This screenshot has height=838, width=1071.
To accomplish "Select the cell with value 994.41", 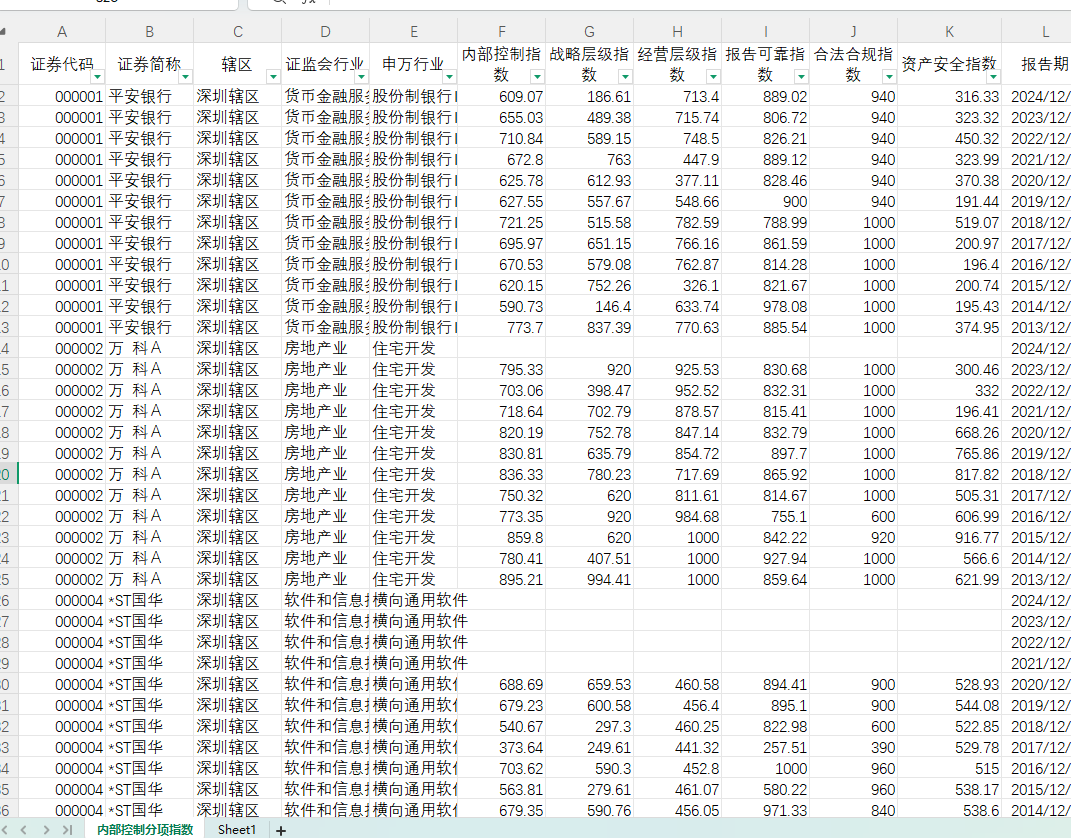I will [589, 579].
